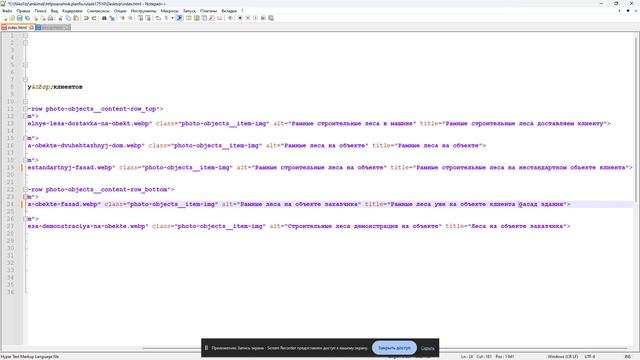Click the UTF-8 encoding status bar field

tap(590, 357)
